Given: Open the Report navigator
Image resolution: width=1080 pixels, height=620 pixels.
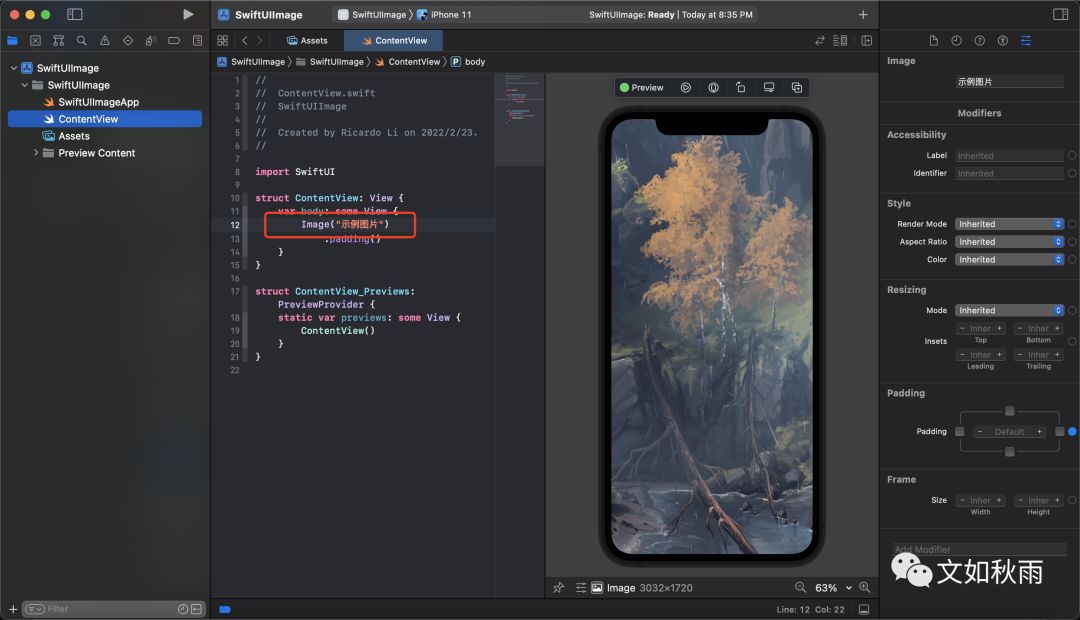Looking at the screenshot, I should [197, 41].
